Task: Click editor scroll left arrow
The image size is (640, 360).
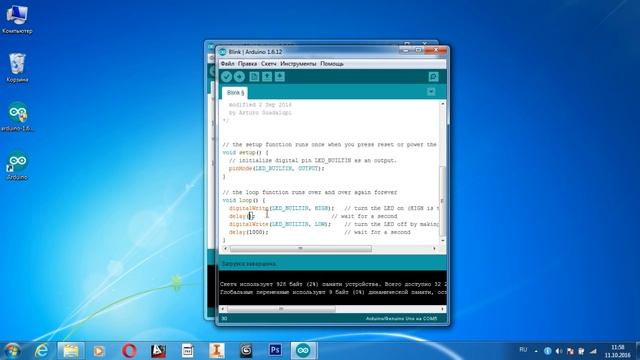Action: pyautogui.click(x=225, y=249)
